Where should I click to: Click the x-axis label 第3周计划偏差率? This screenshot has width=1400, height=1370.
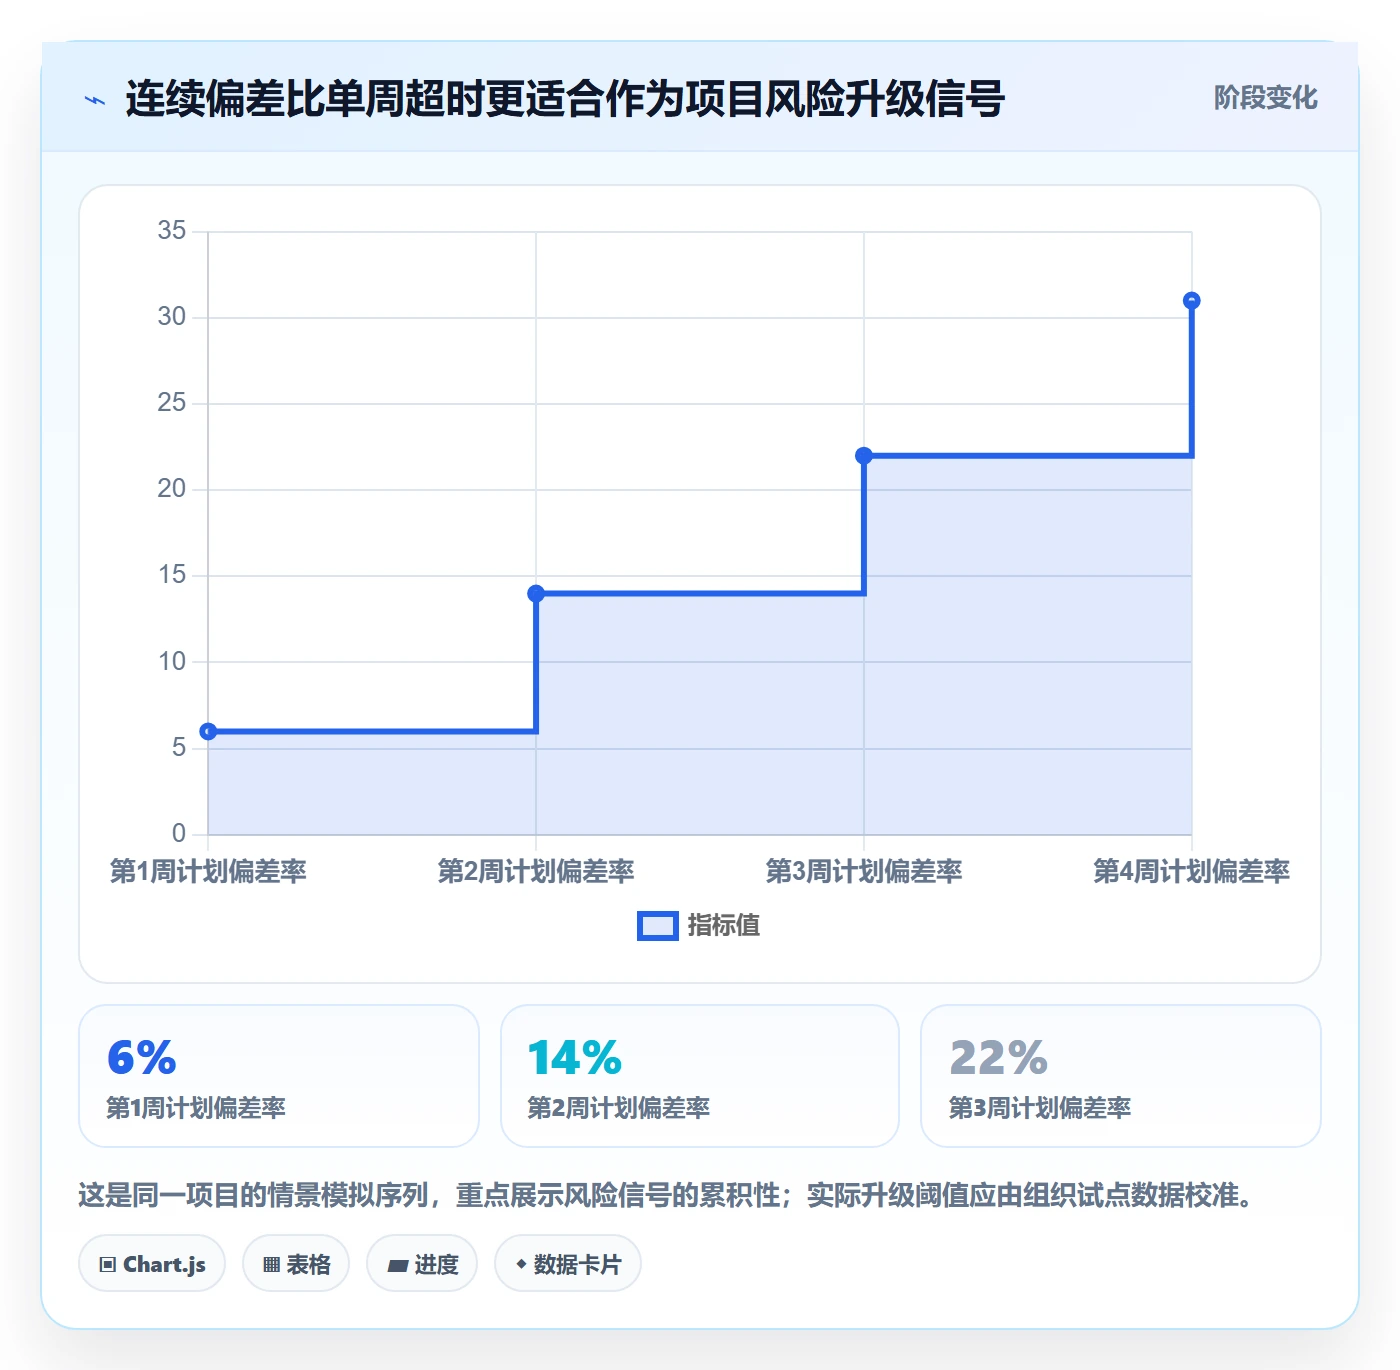[x=864, y=872]
